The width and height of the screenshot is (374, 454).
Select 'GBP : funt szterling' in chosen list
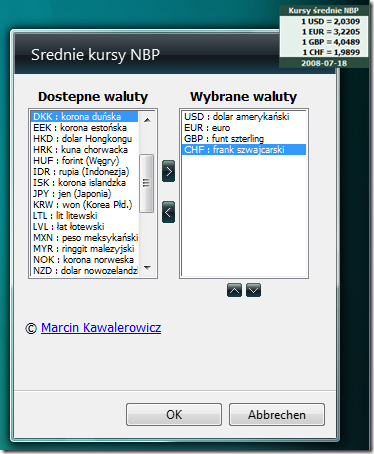244,138
